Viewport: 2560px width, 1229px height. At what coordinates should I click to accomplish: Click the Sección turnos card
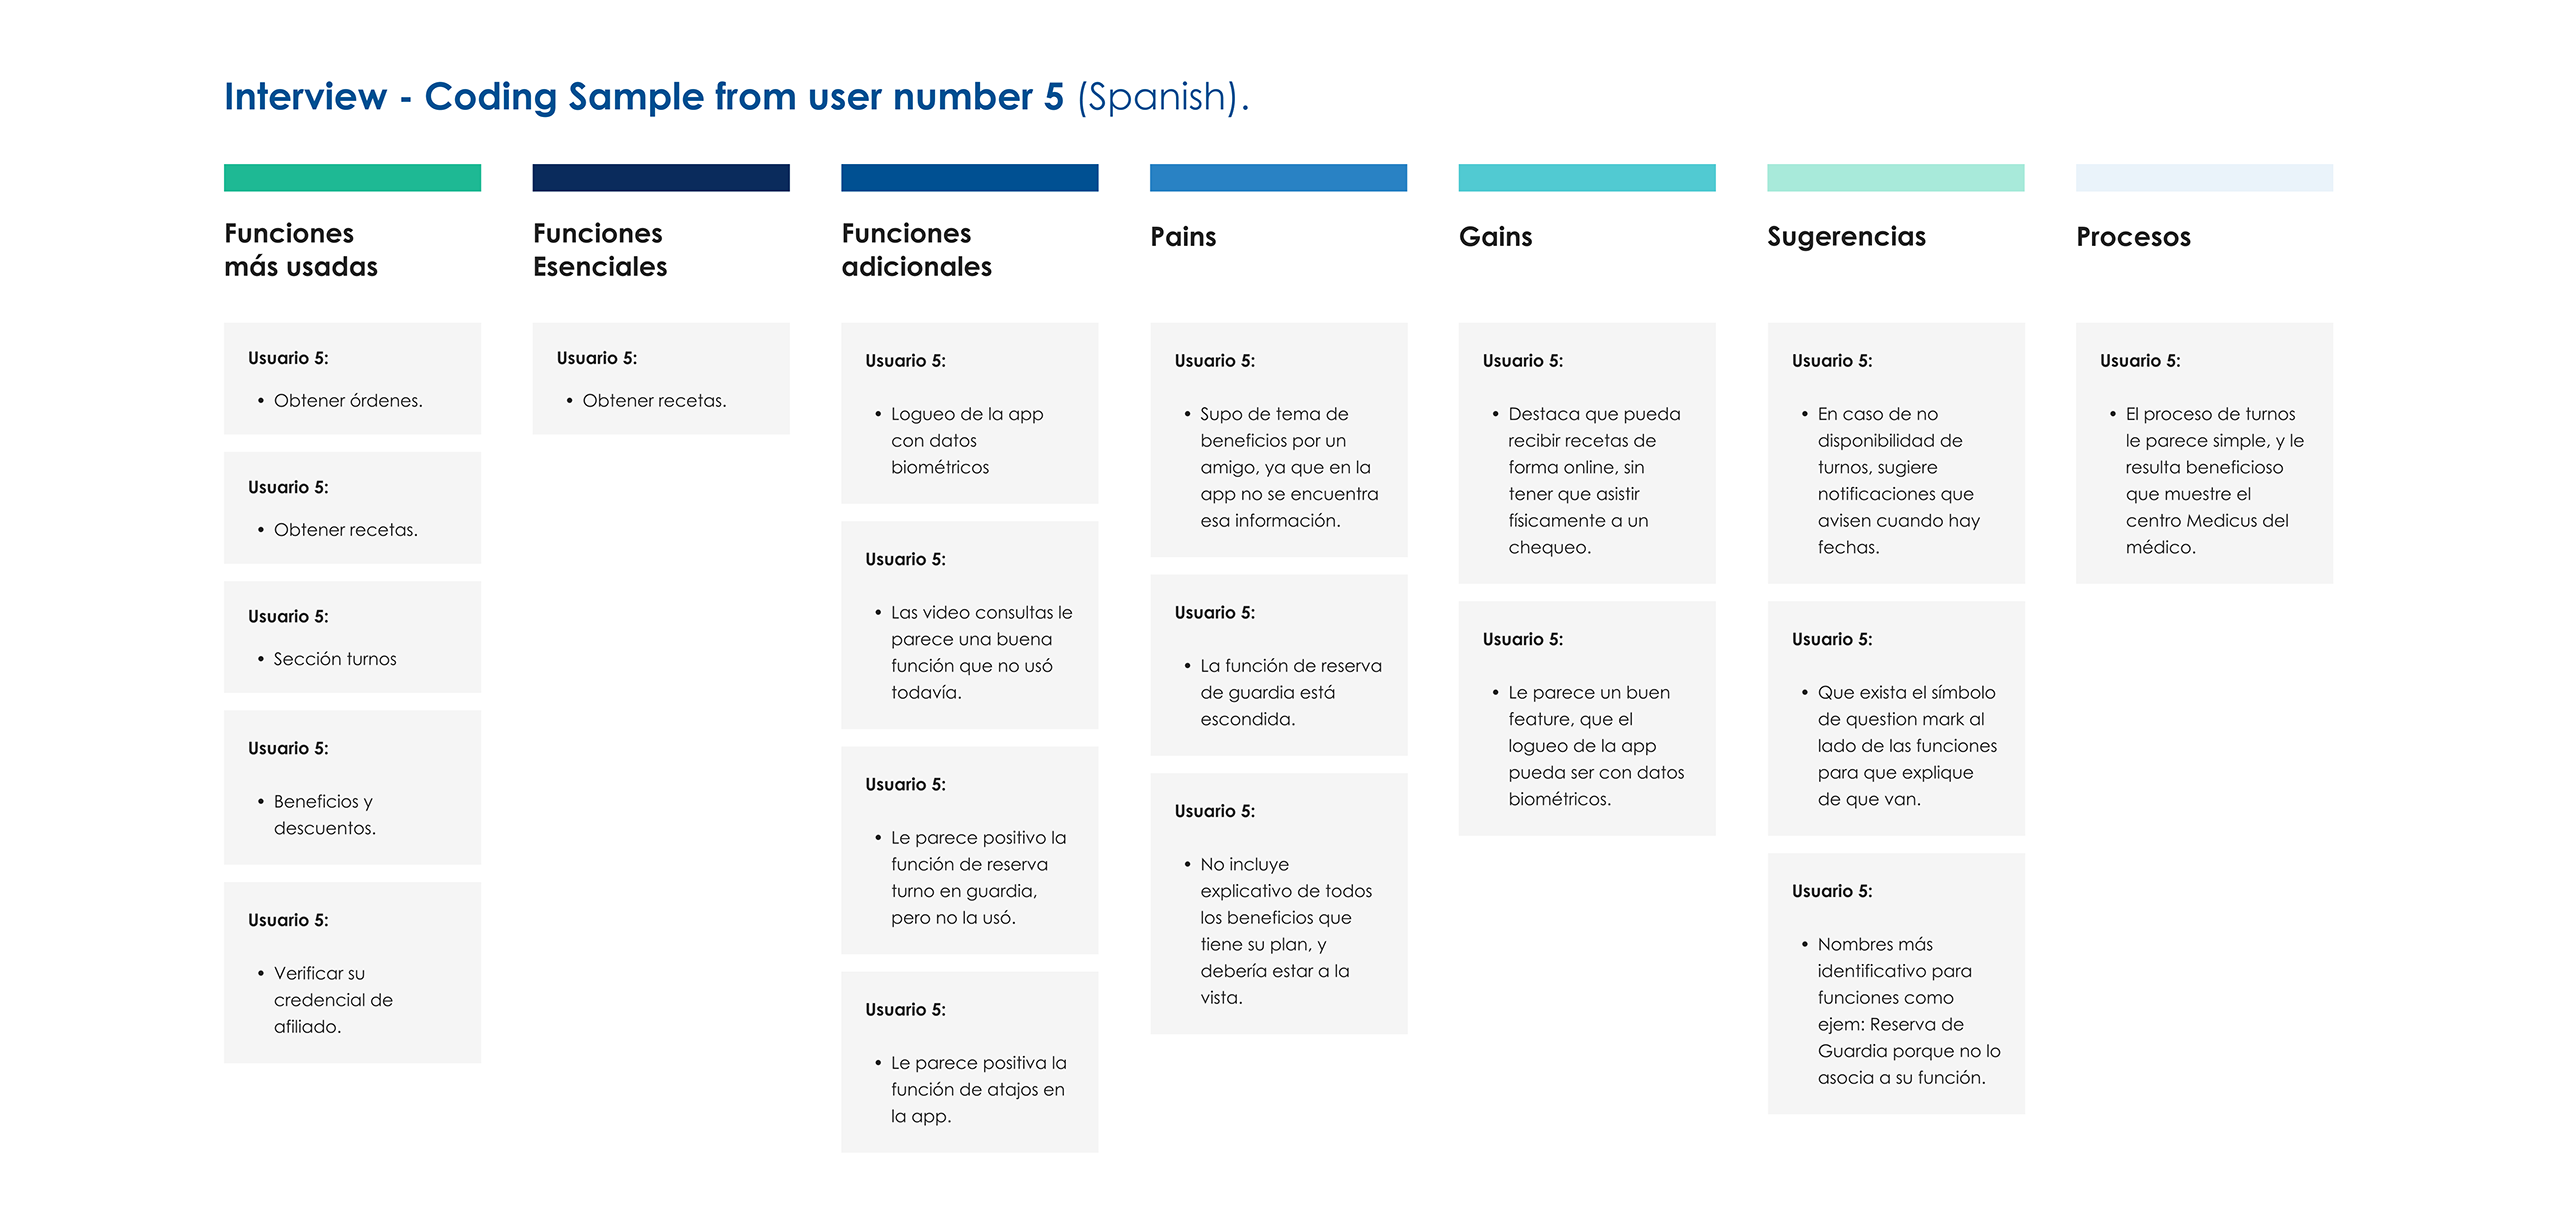click(352, 637)
